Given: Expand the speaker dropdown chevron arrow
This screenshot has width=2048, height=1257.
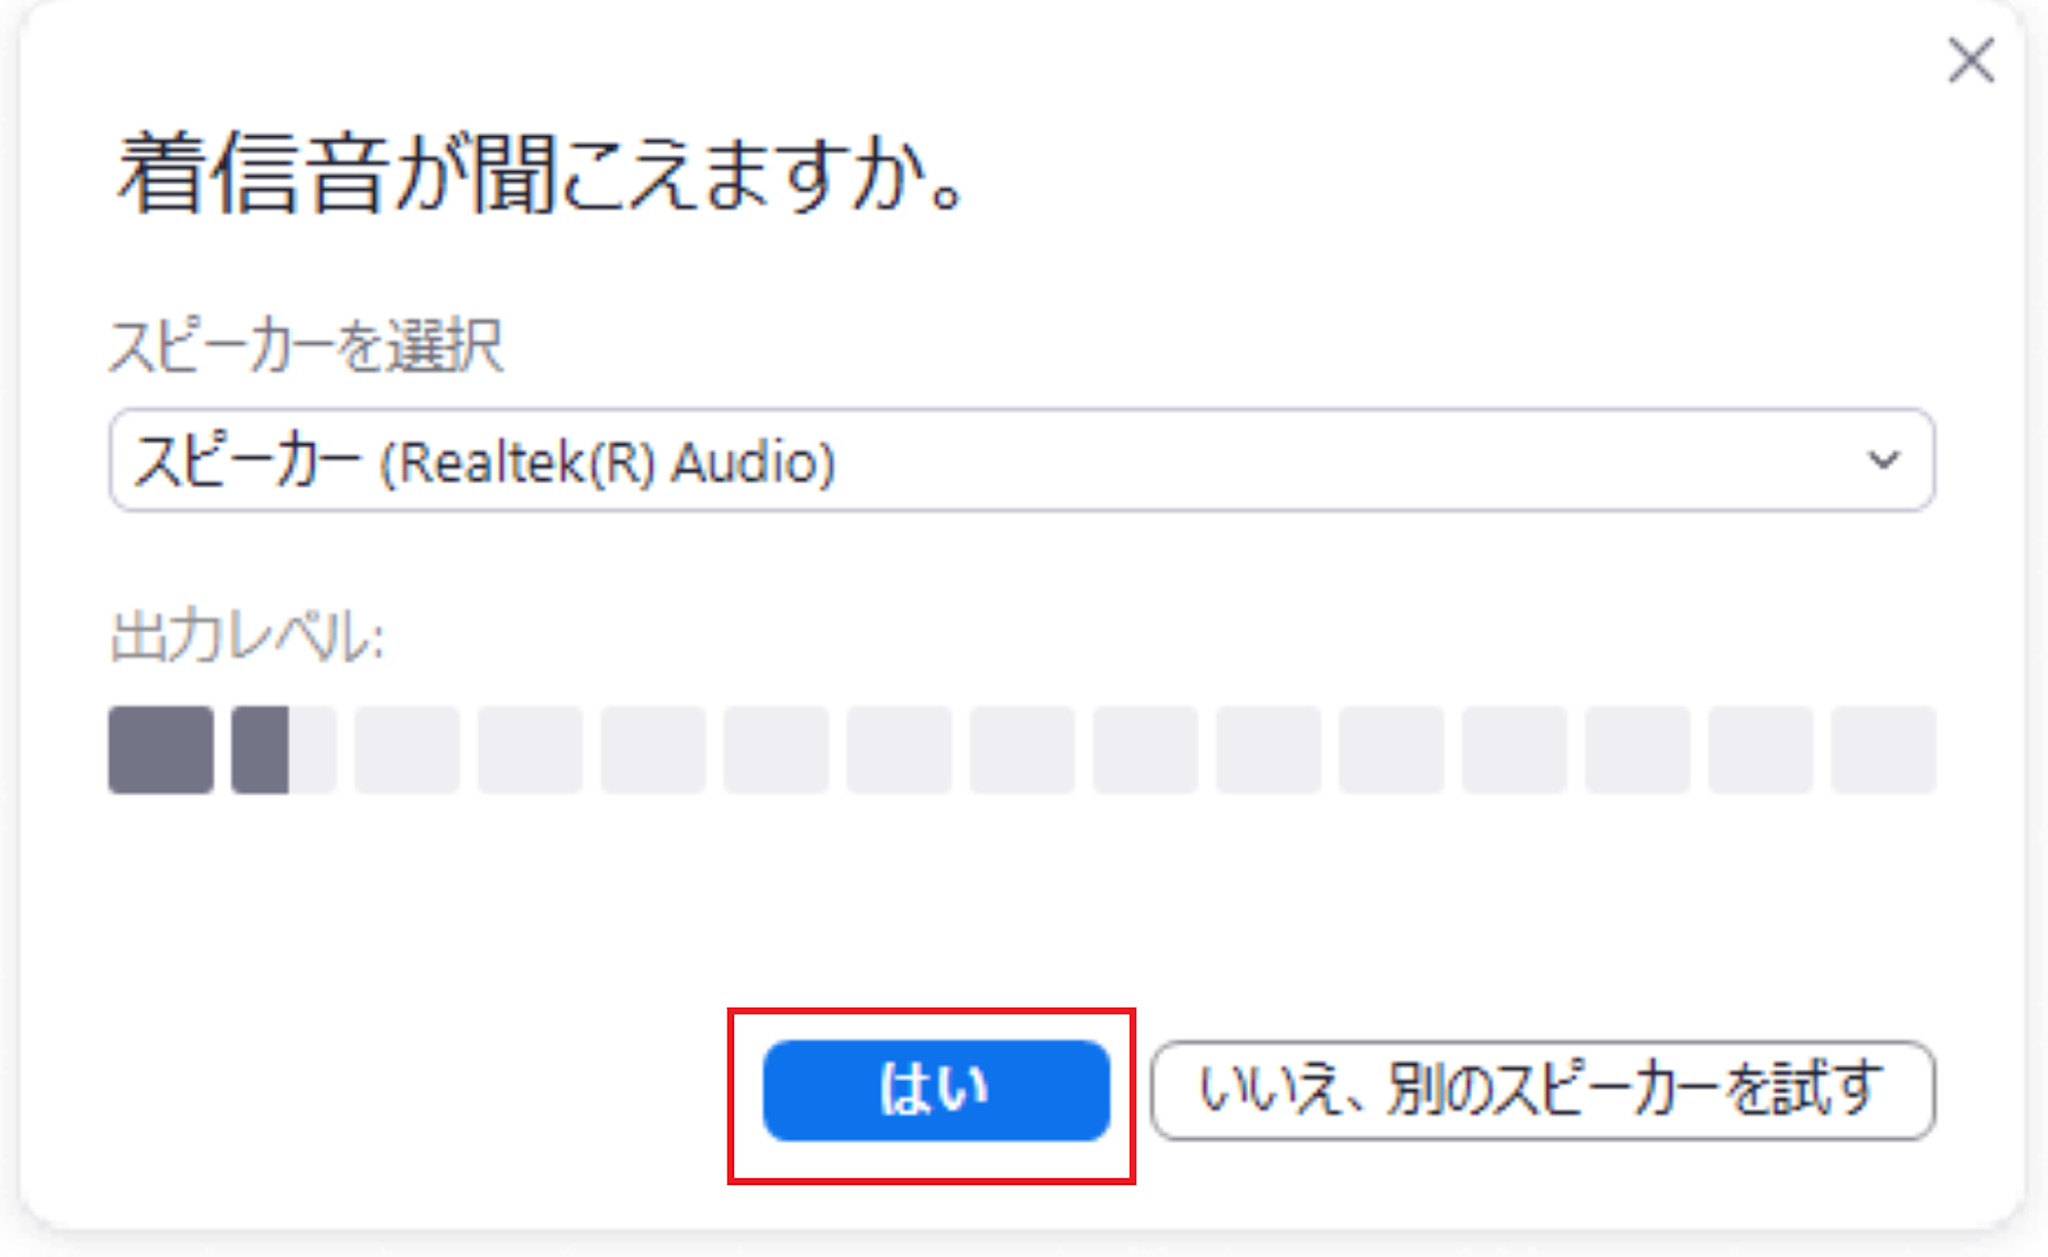Looking at the screenshot, I should click(x=1883, y=460).
